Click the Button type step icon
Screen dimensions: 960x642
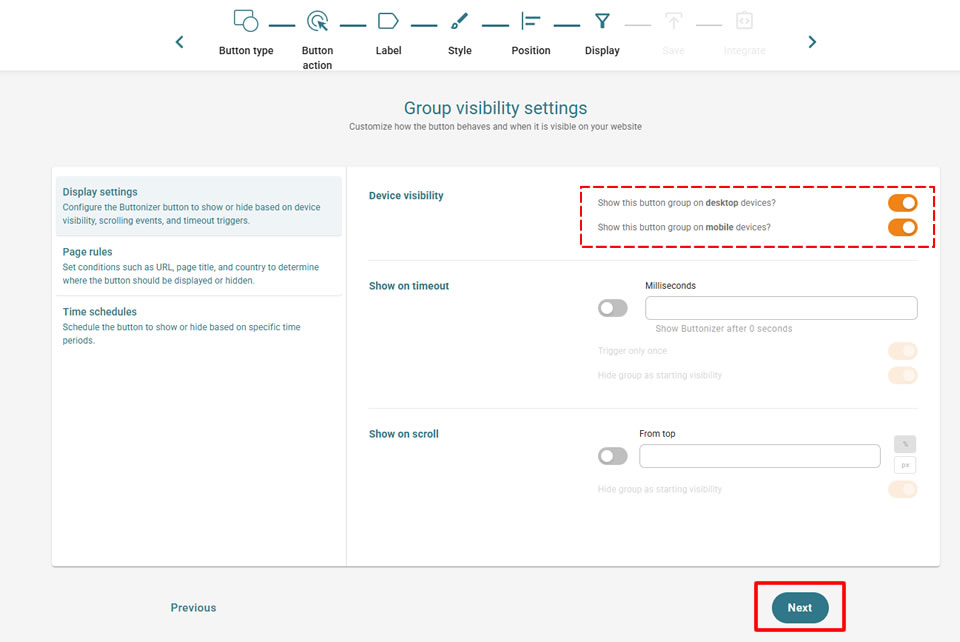(246, 21)
